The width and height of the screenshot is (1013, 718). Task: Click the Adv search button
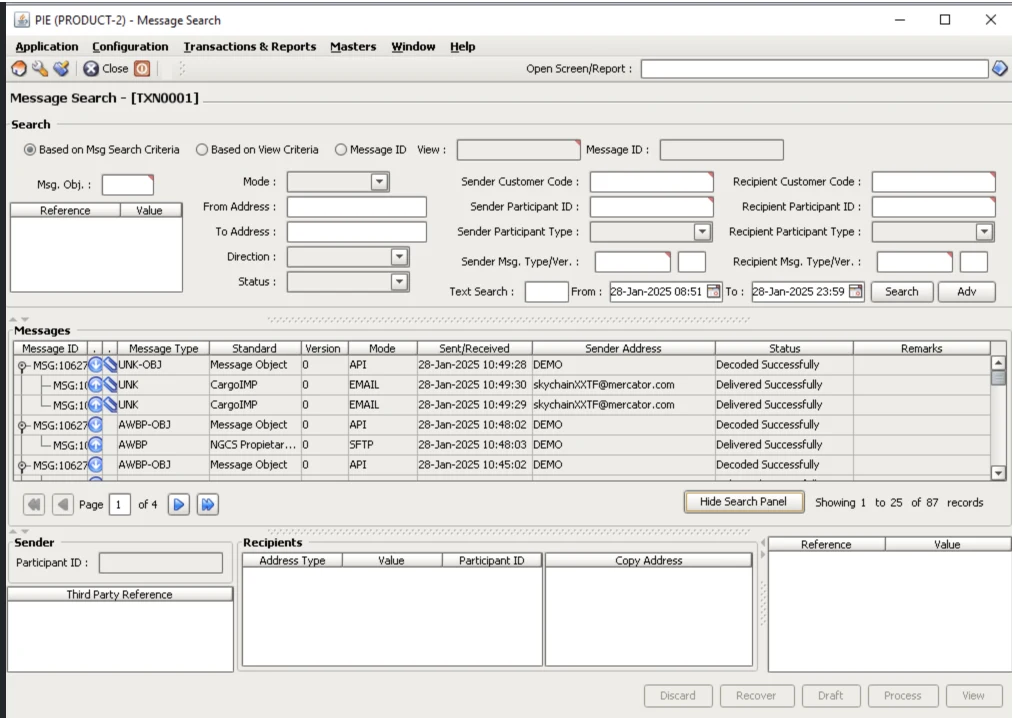coord(966,291)
